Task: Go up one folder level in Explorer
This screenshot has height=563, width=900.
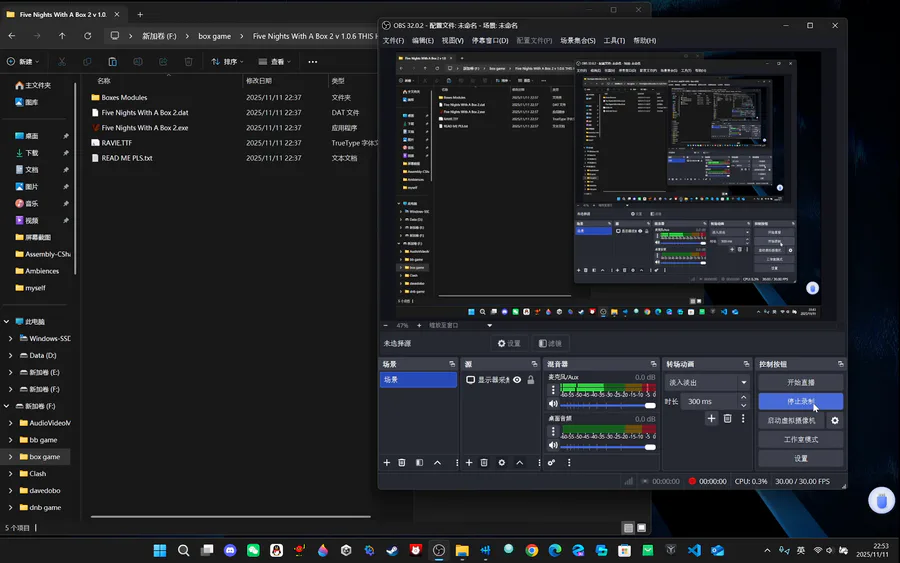Action: 62,36
